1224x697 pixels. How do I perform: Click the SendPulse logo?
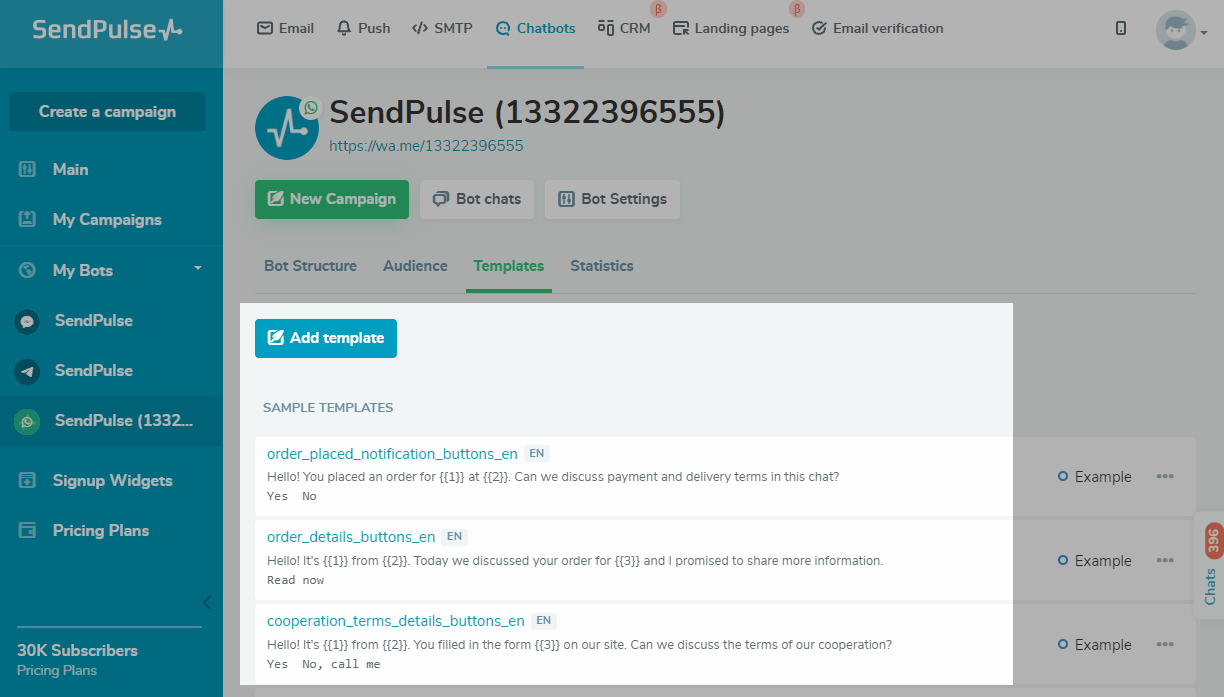107,29
